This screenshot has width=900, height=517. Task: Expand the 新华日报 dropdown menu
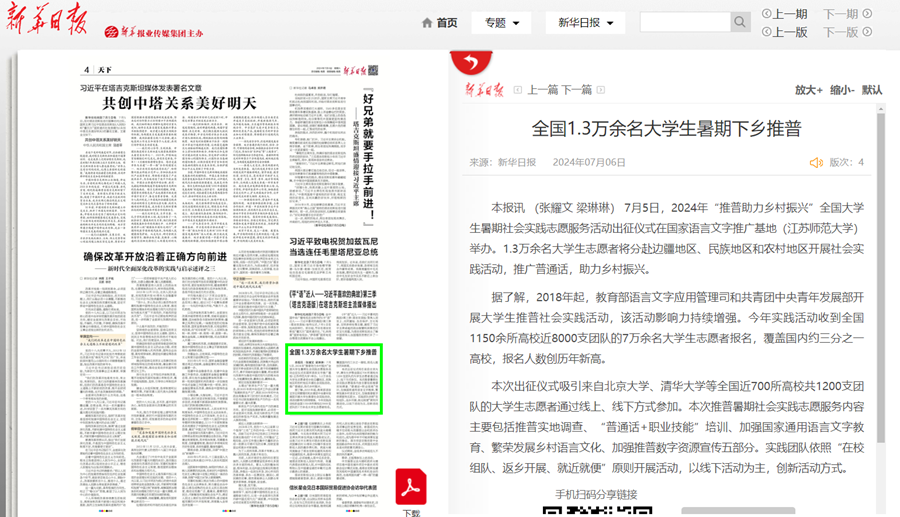coord(585,23)
